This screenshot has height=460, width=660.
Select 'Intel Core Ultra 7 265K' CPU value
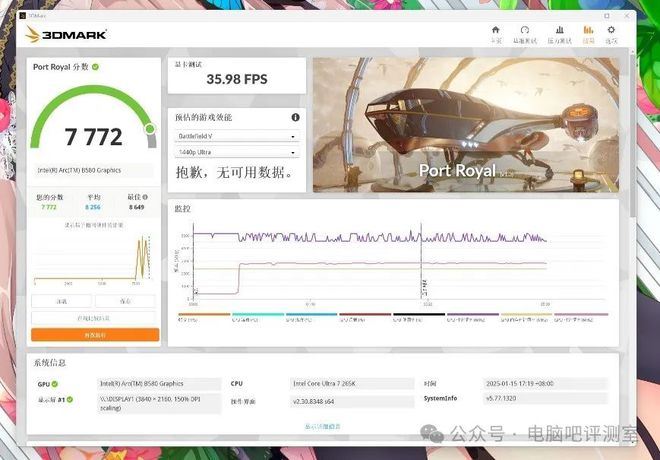coord(324,384)
